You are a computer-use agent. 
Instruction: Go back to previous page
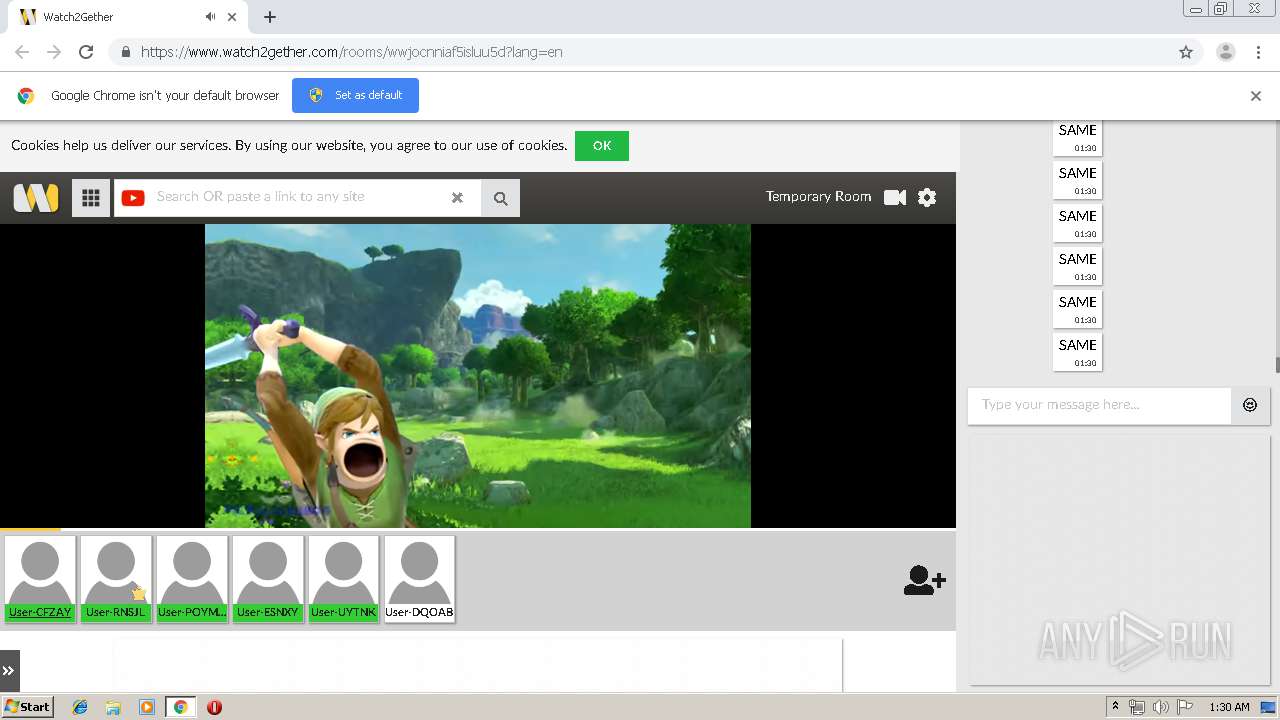[x=22, y=52]
